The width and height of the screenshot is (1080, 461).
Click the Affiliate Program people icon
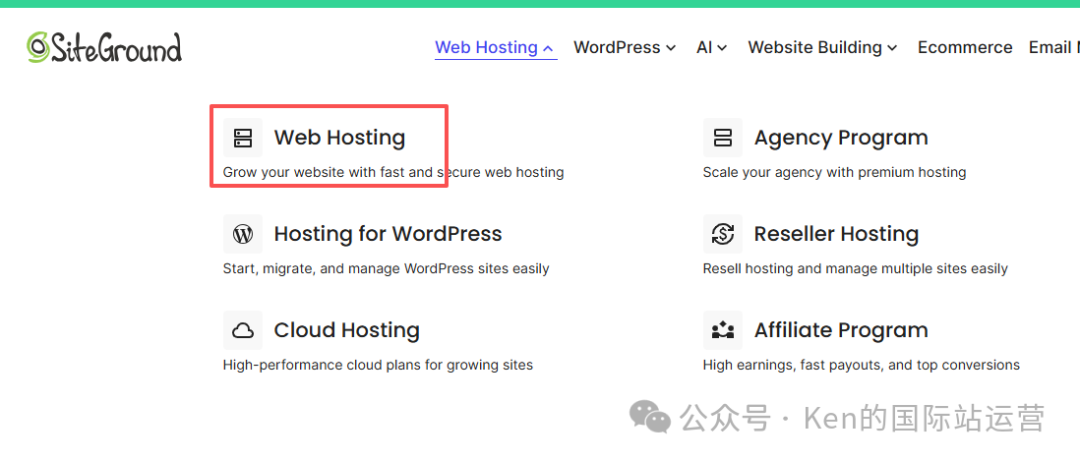click(723, 331)
